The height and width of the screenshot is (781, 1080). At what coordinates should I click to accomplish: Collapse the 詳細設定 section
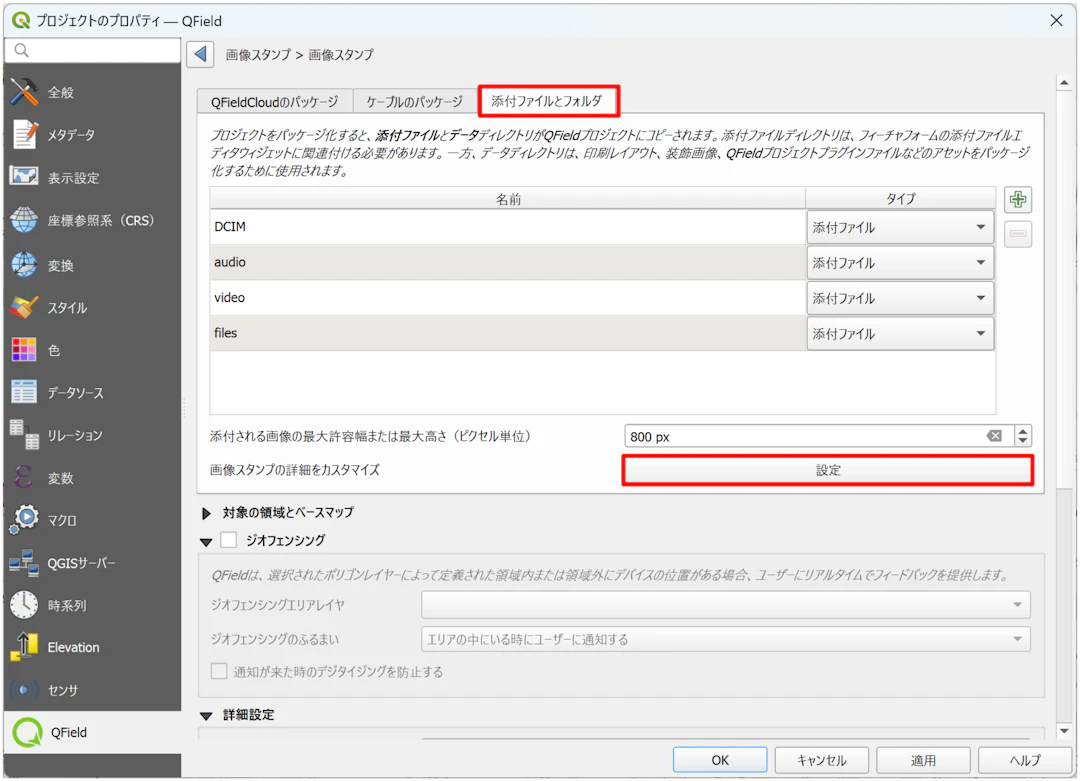pos(206,716)
